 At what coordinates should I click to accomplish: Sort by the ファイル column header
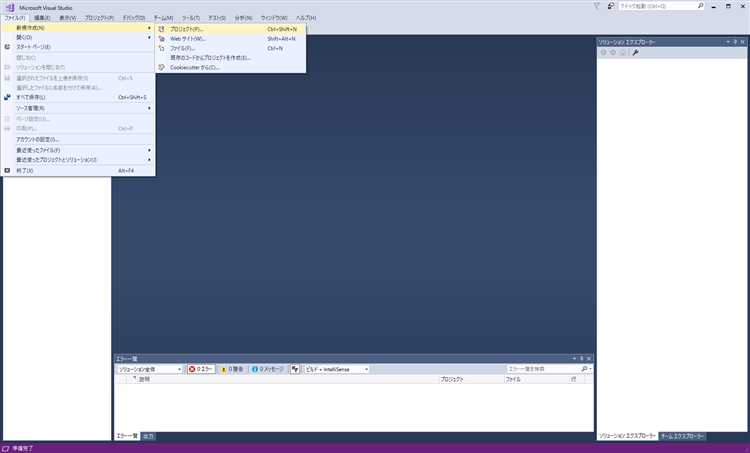pos(513,379)
